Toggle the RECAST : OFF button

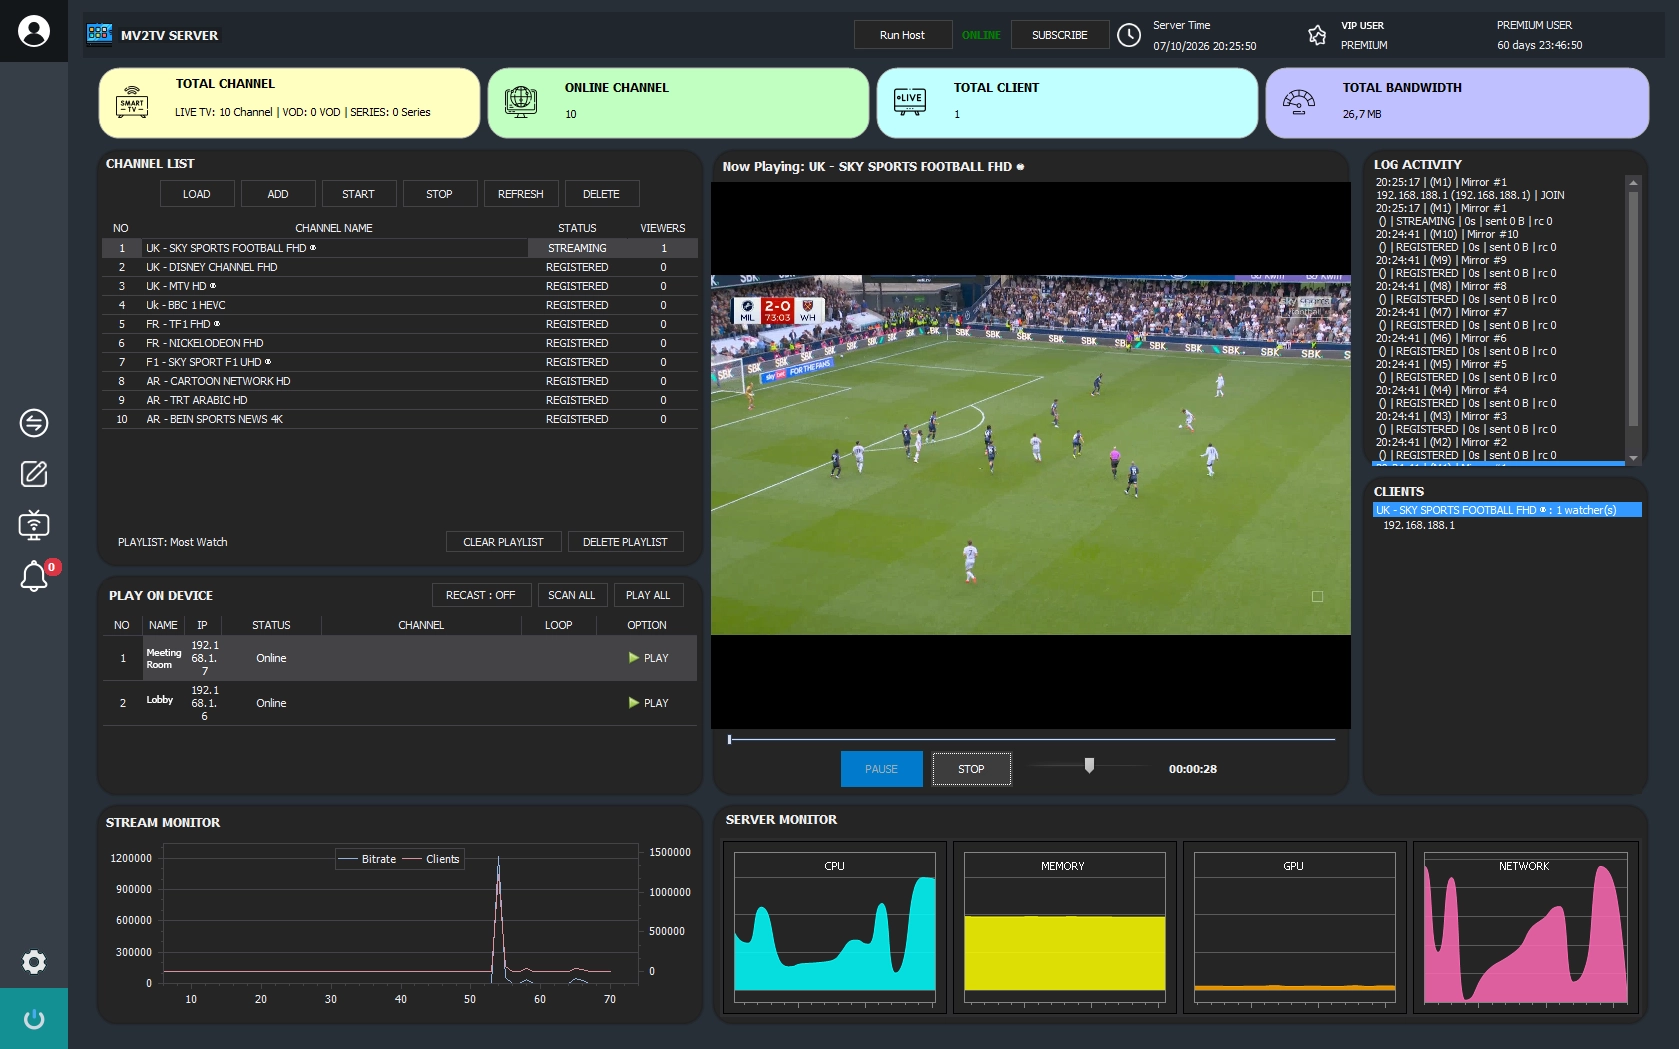481,595
